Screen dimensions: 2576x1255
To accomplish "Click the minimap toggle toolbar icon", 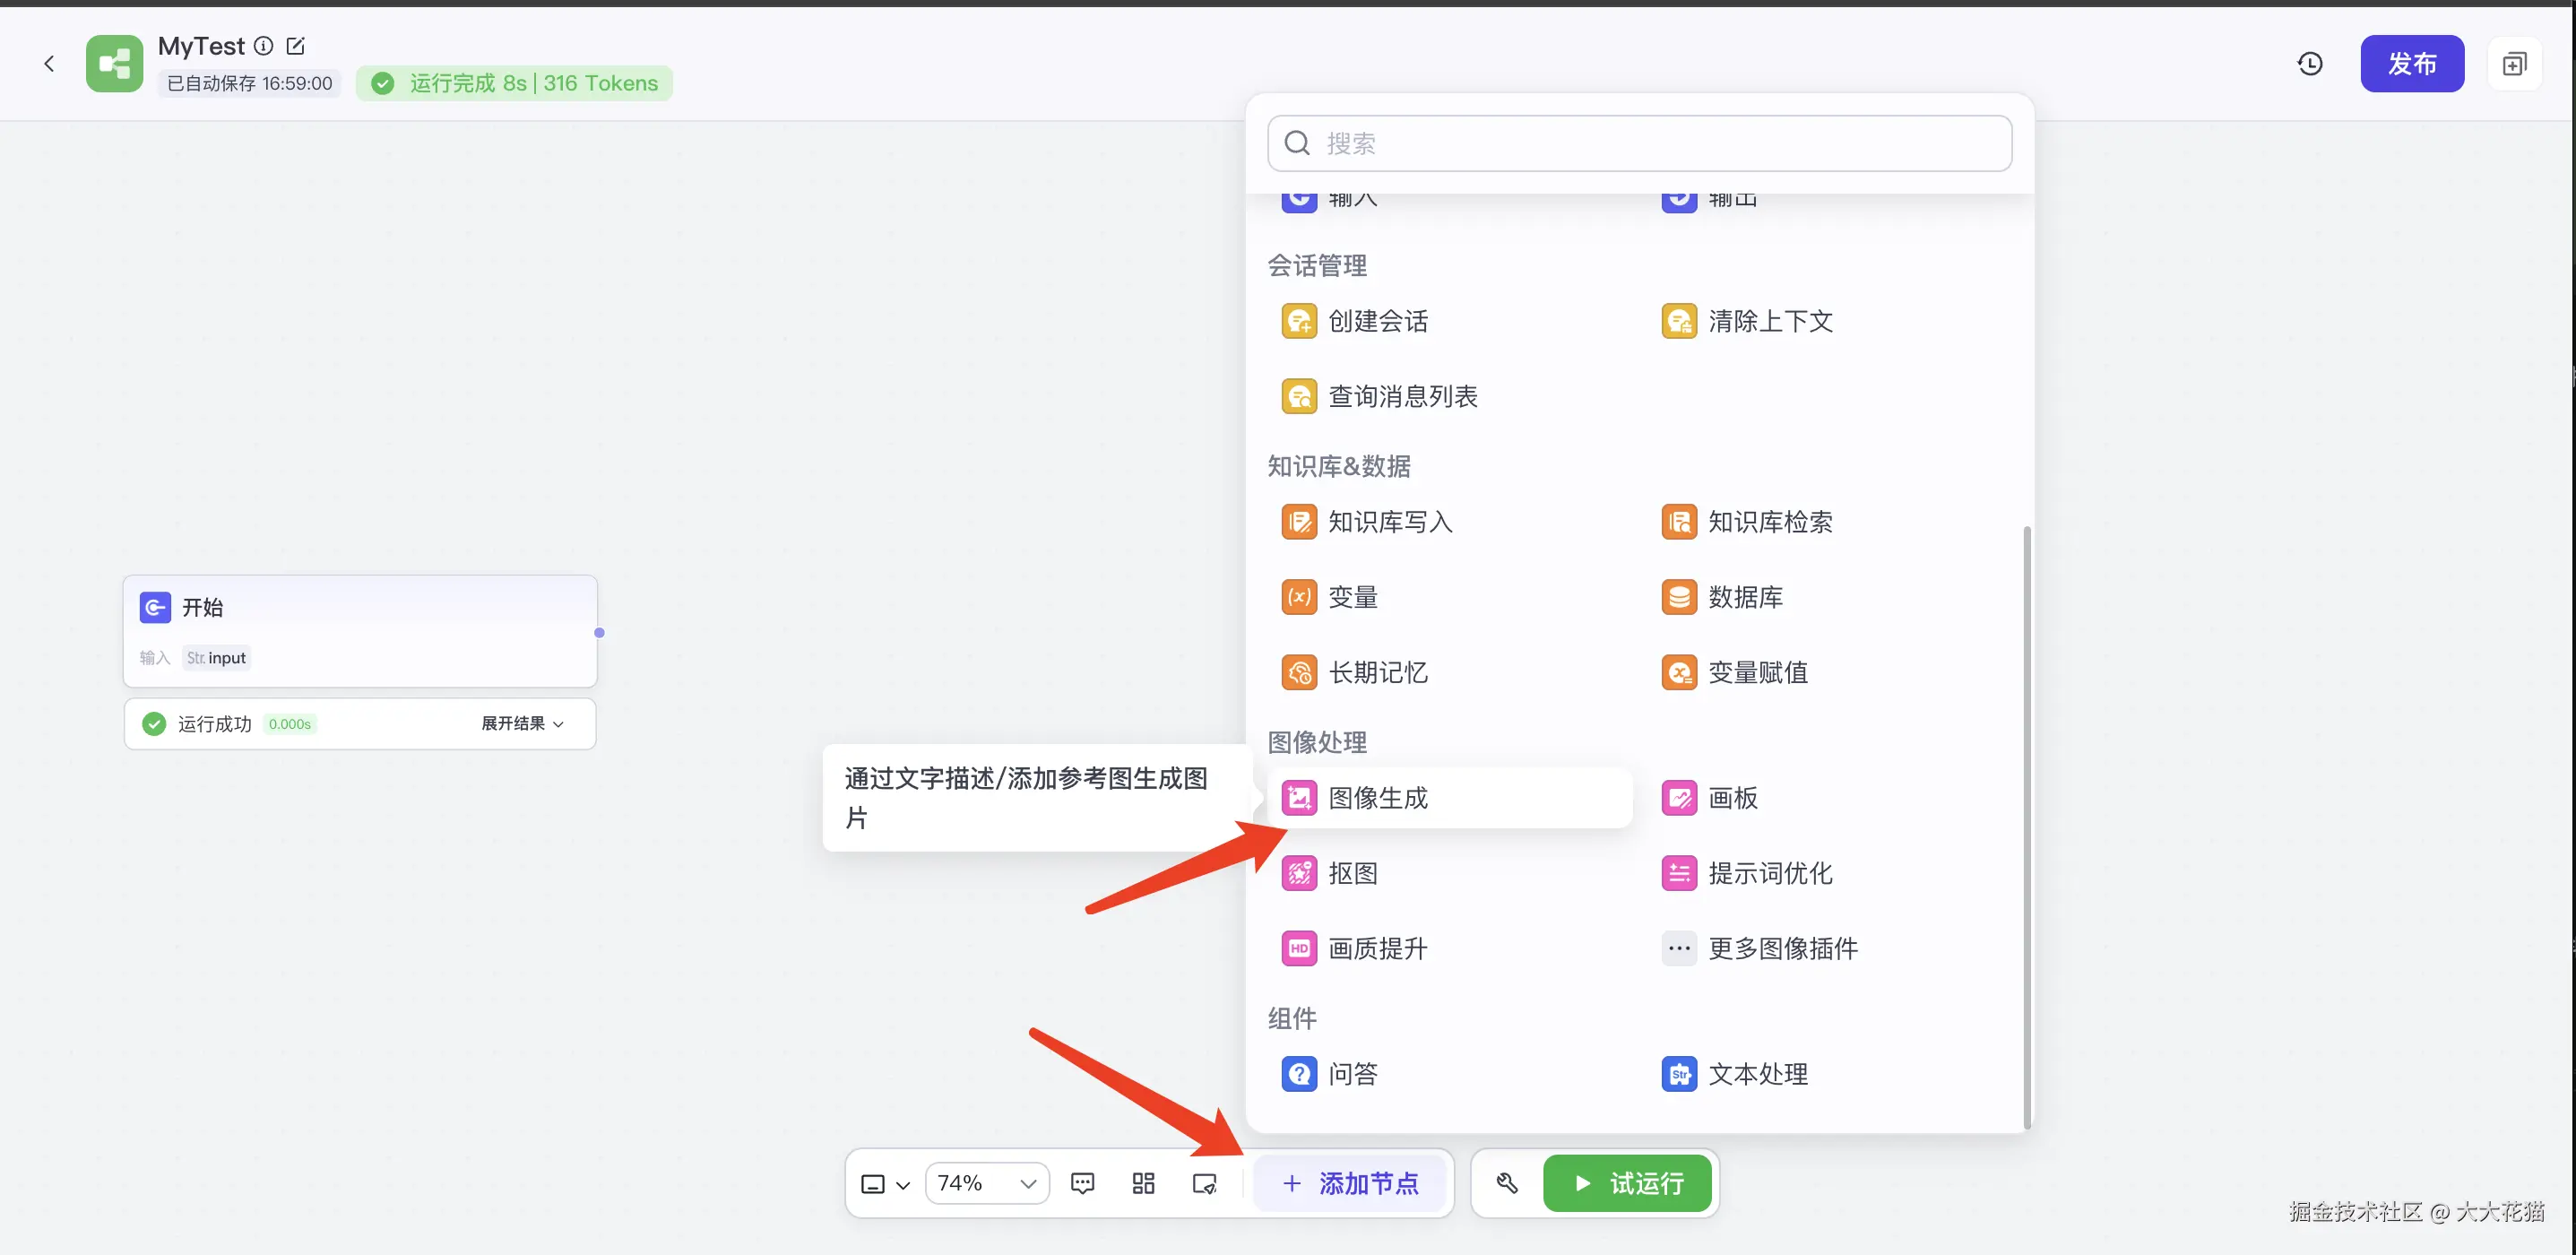I will coord(1204,1183).
